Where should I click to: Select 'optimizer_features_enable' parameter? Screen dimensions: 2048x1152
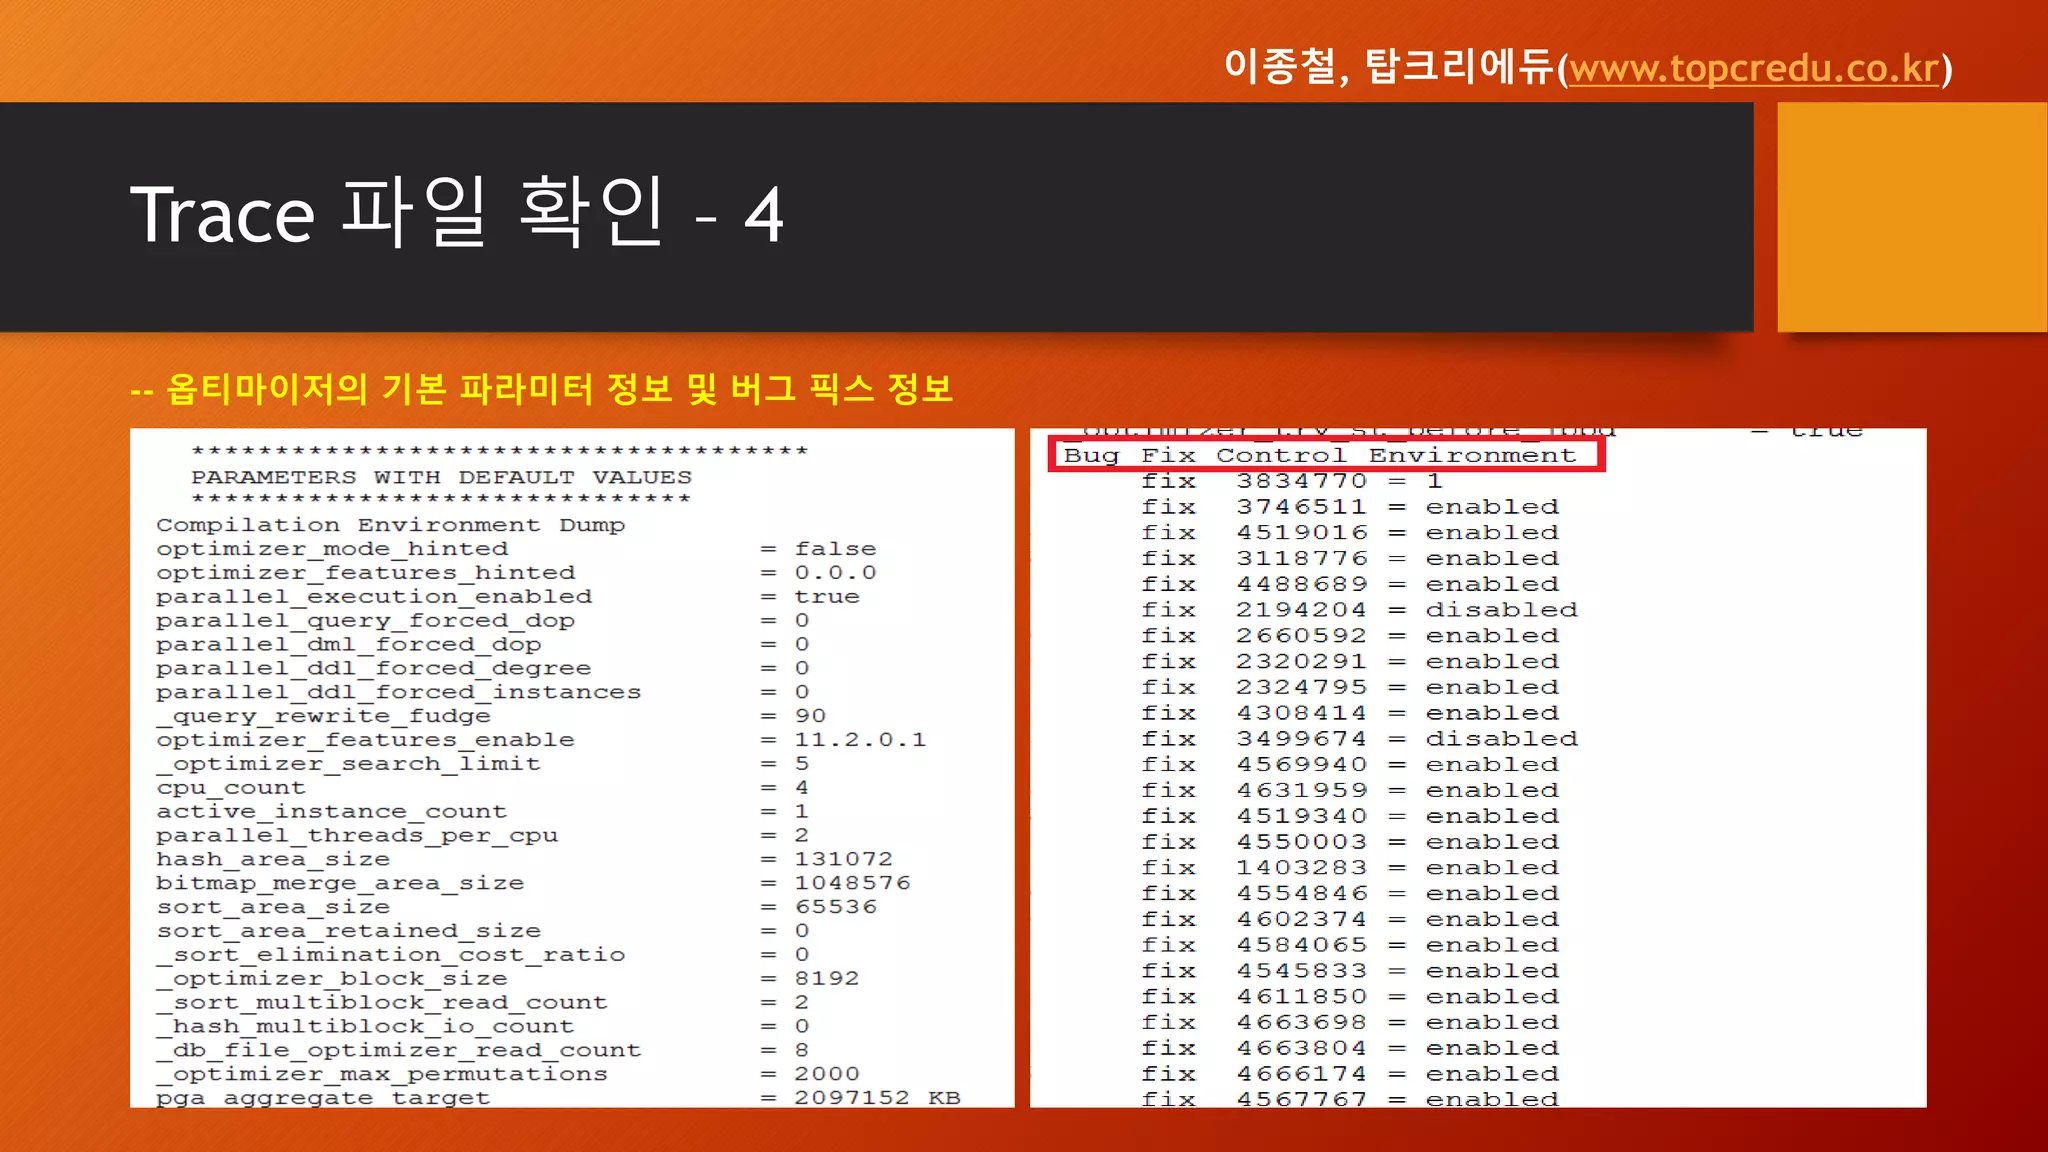[366, 740]
